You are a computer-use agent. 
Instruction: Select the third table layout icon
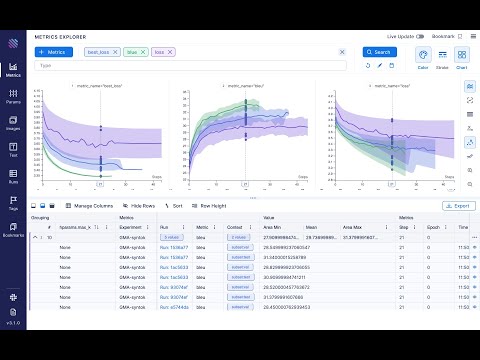click(52, 206)
